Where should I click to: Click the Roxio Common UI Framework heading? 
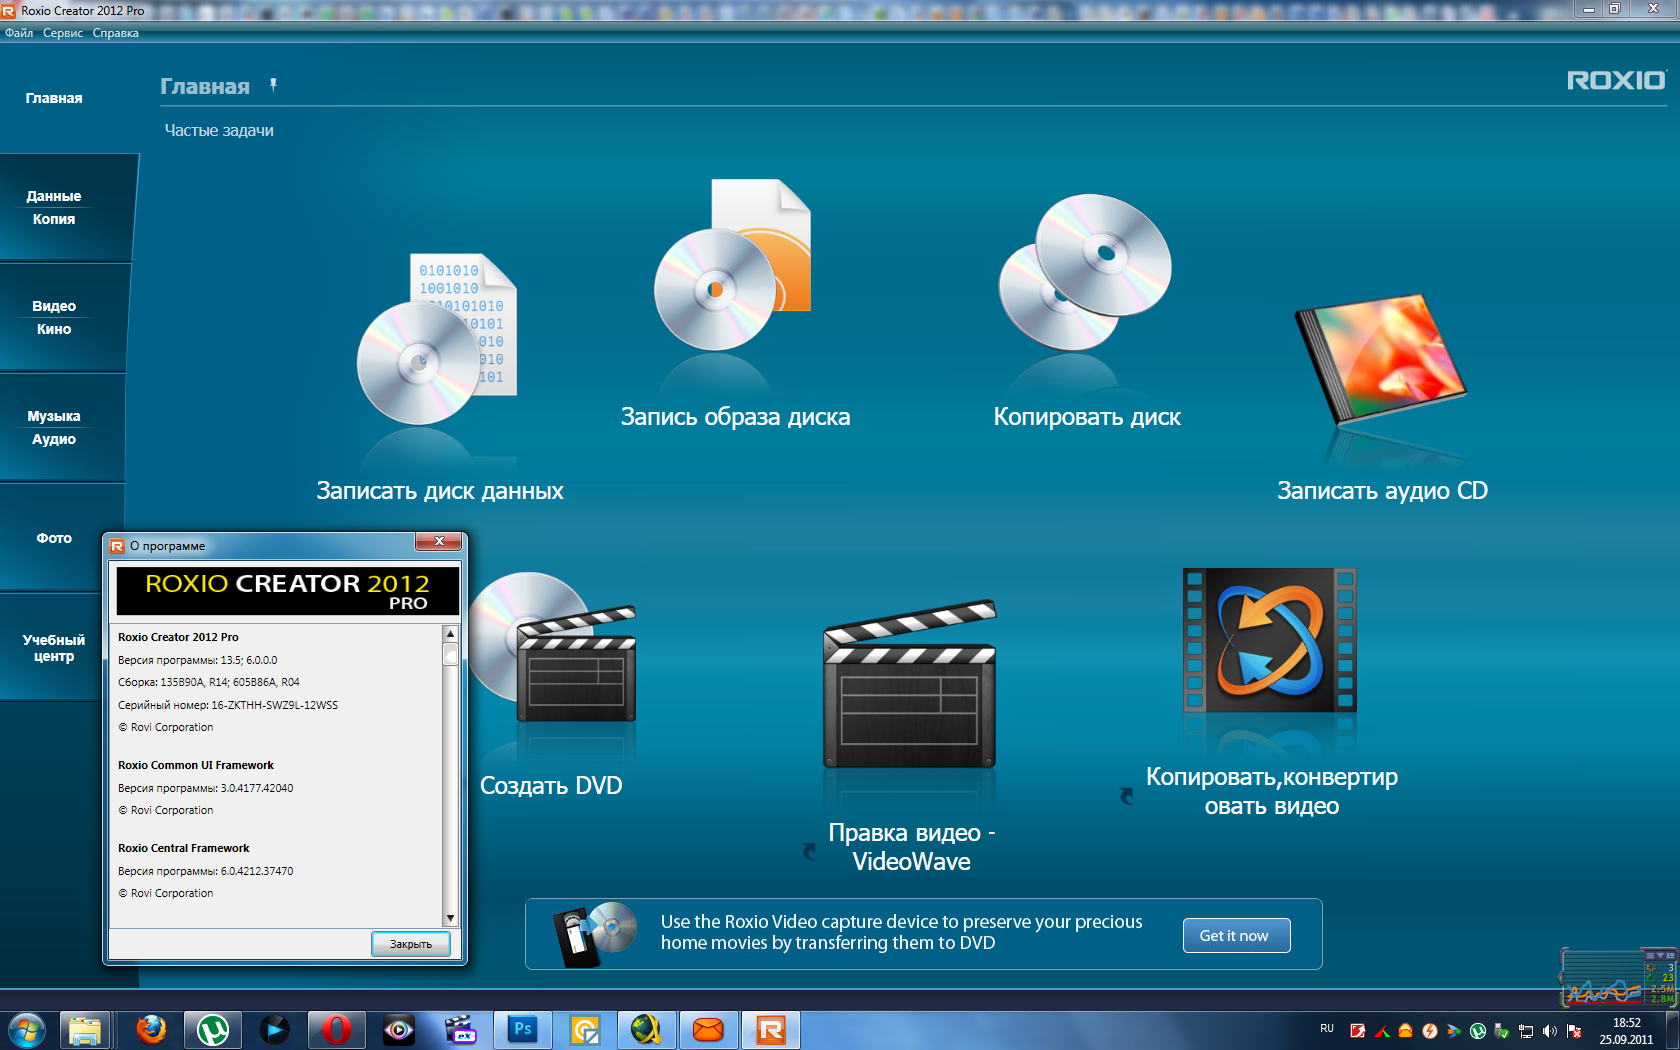tap(196, 765)
